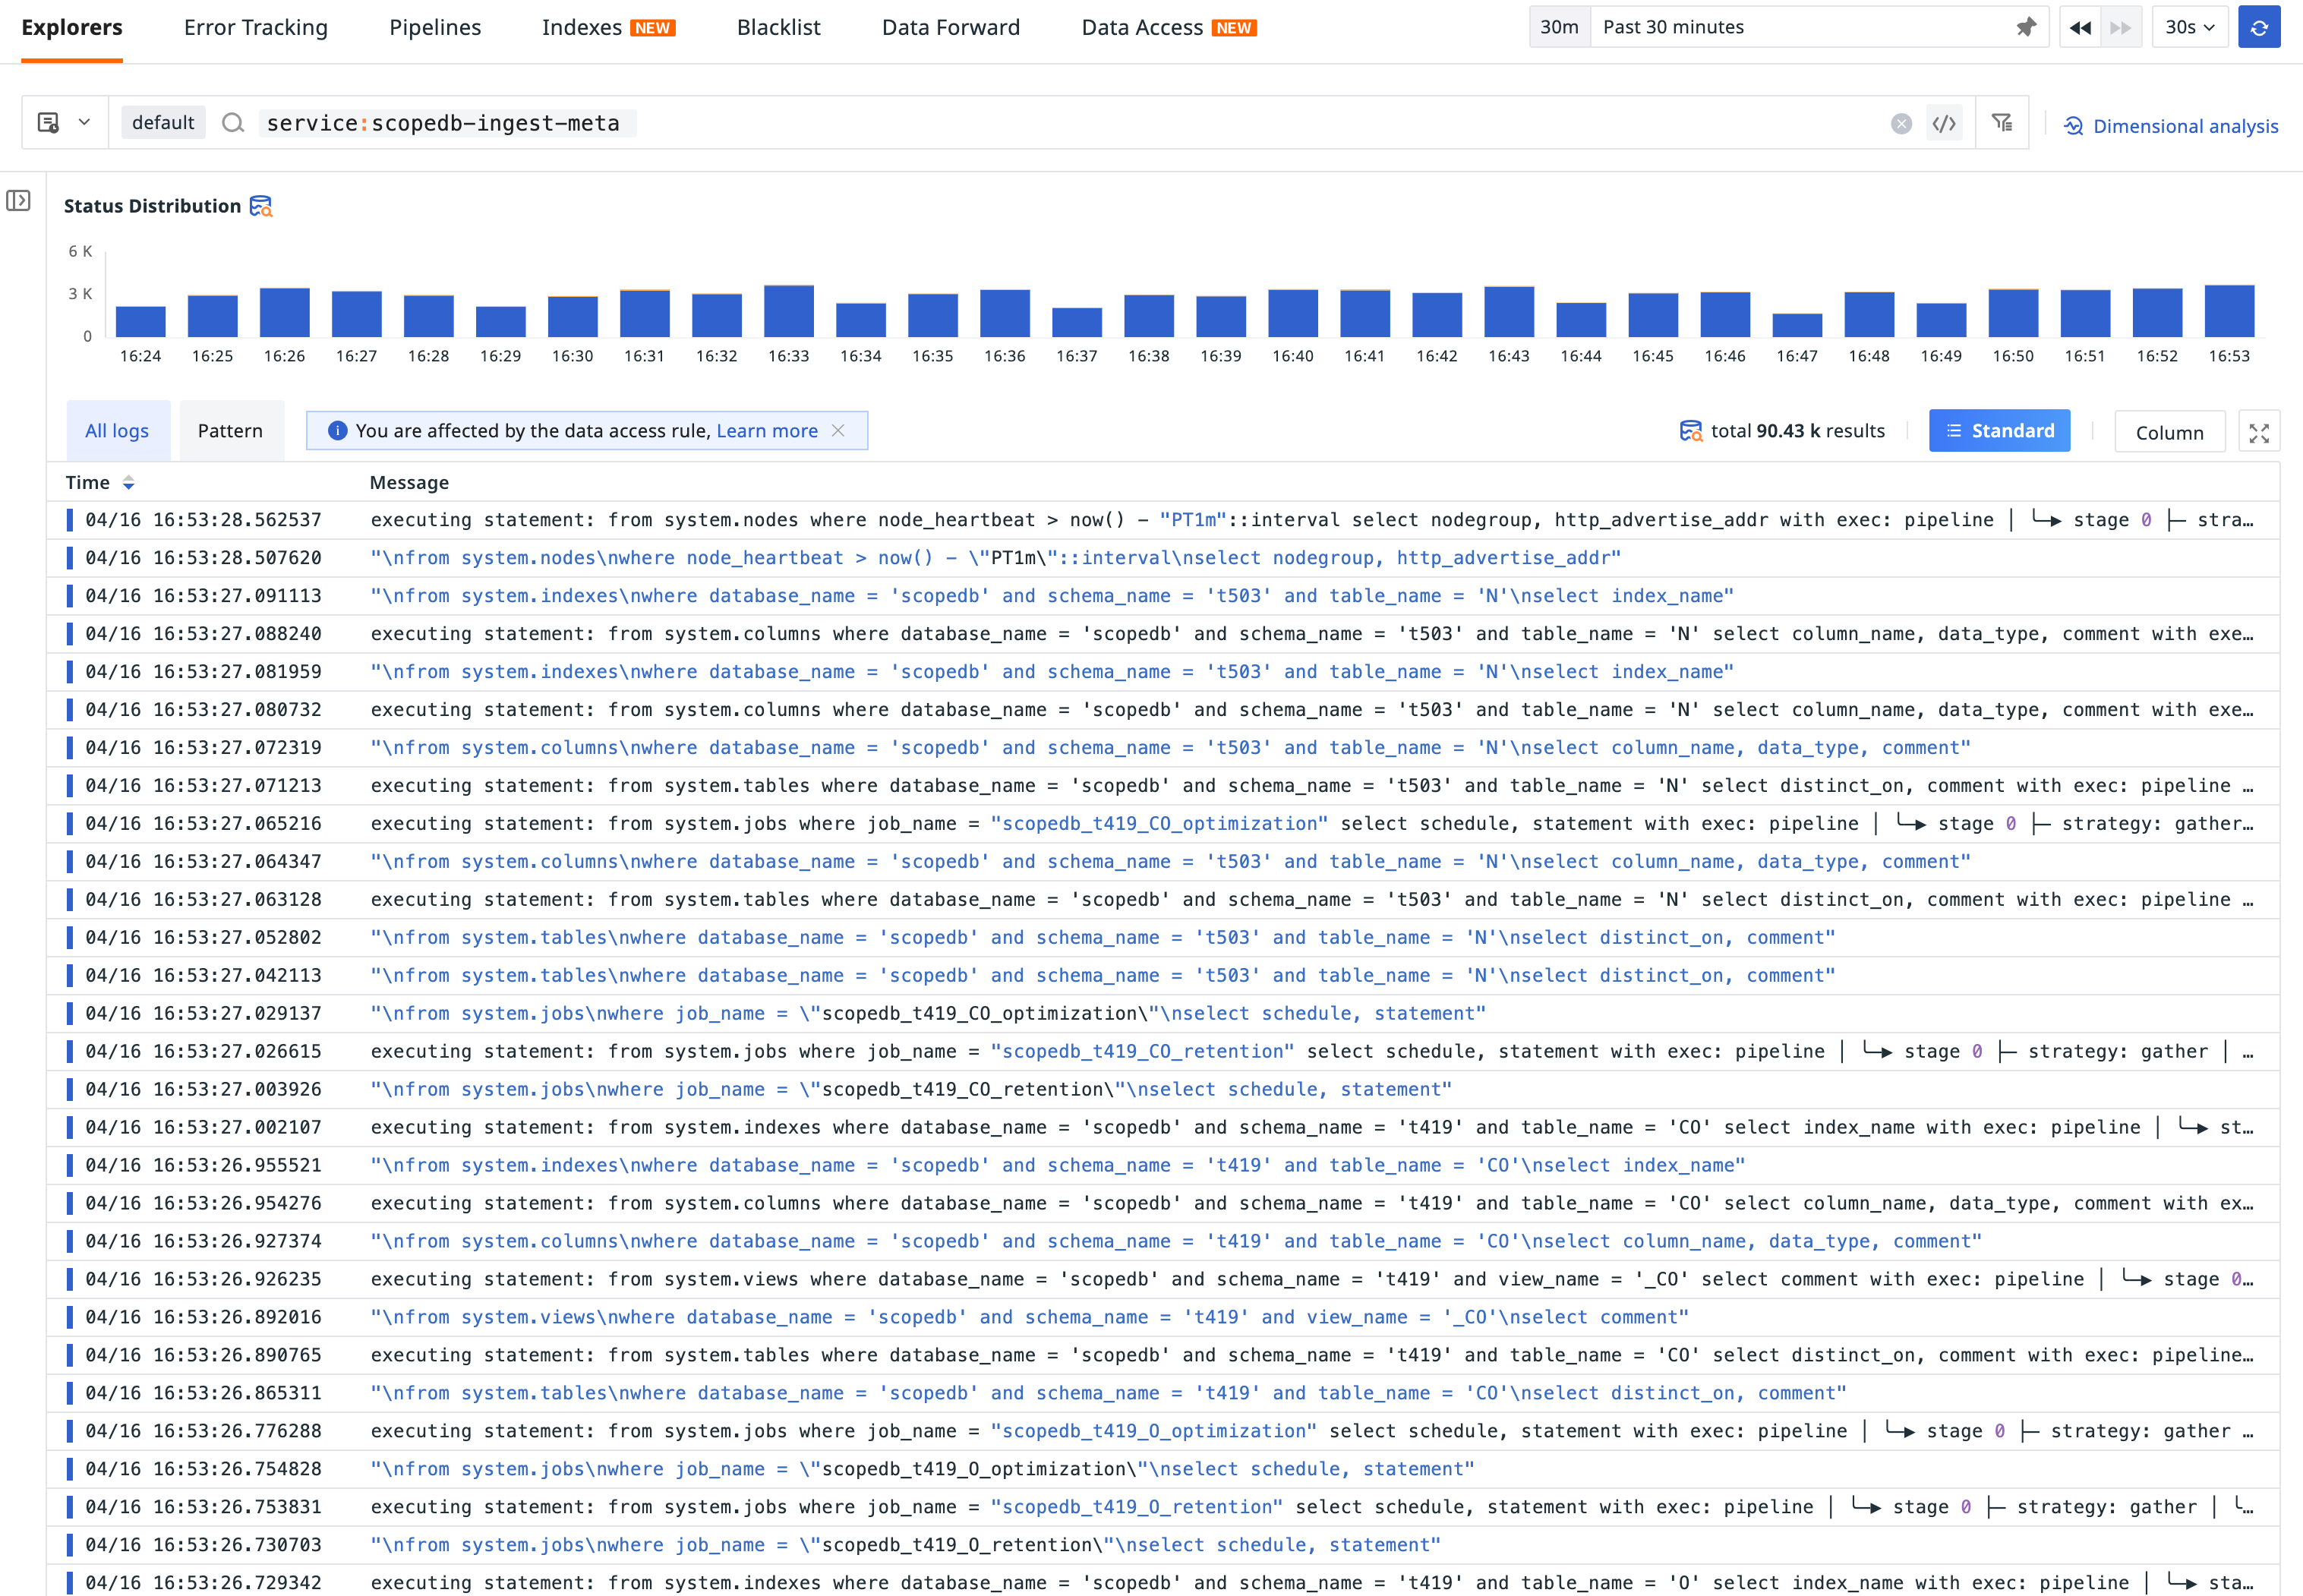Step time range backward with rewind icon

[x=2080, y=27]
